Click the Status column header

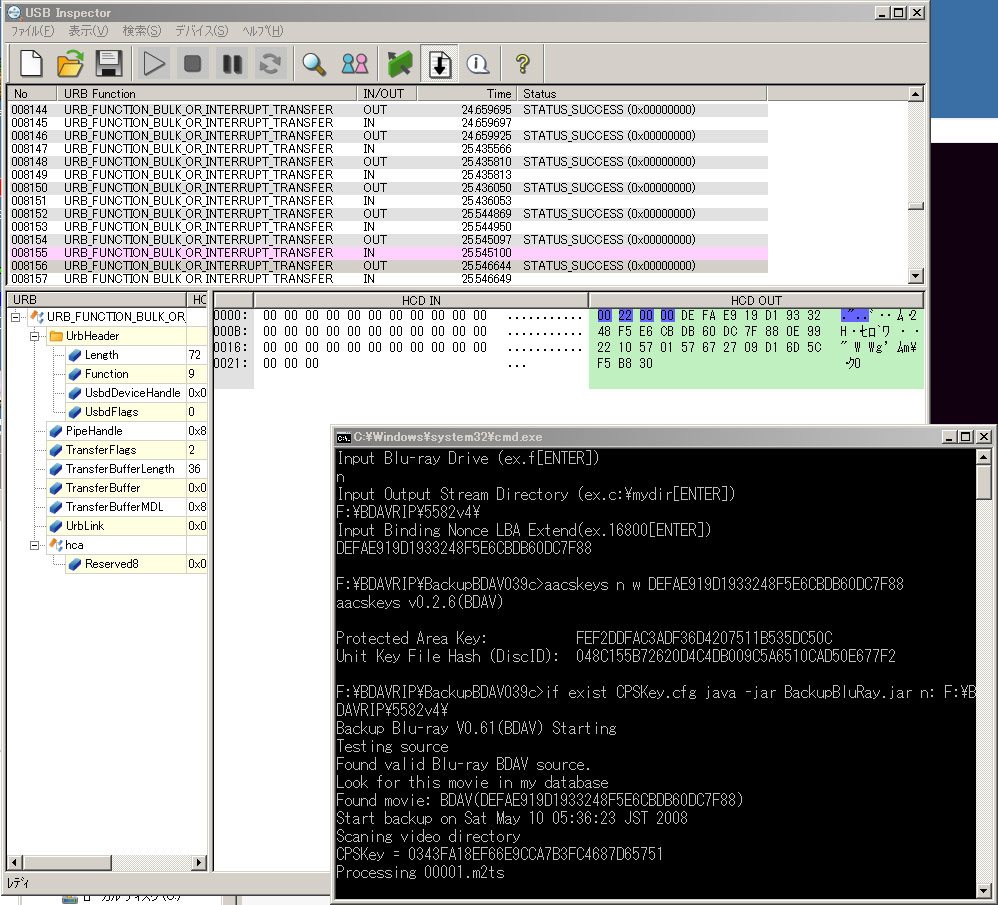[642, 94]
